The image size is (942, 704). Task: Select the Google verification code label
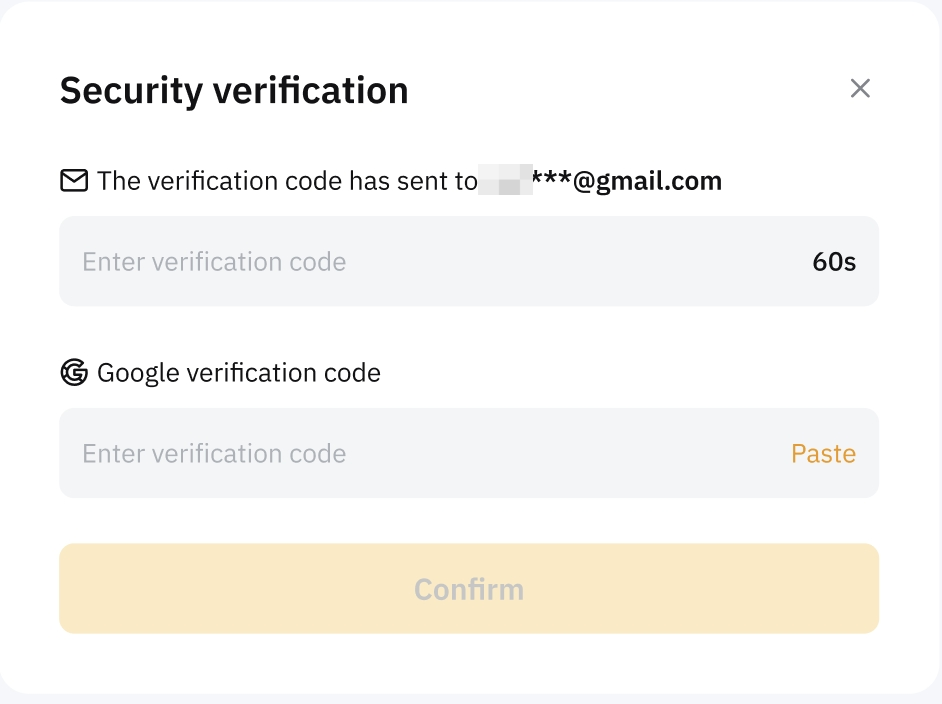(x=239, y=373)
